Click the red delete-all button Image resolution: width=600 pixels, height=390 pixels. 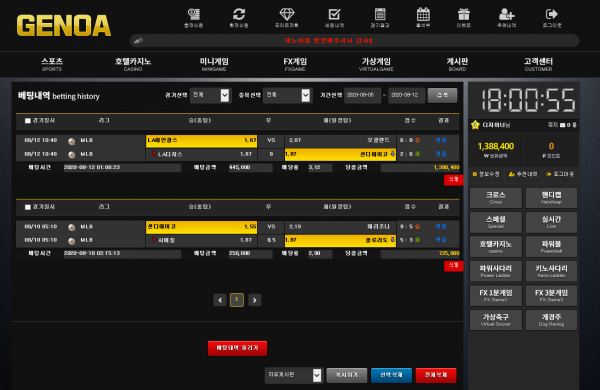pos(436,375)
